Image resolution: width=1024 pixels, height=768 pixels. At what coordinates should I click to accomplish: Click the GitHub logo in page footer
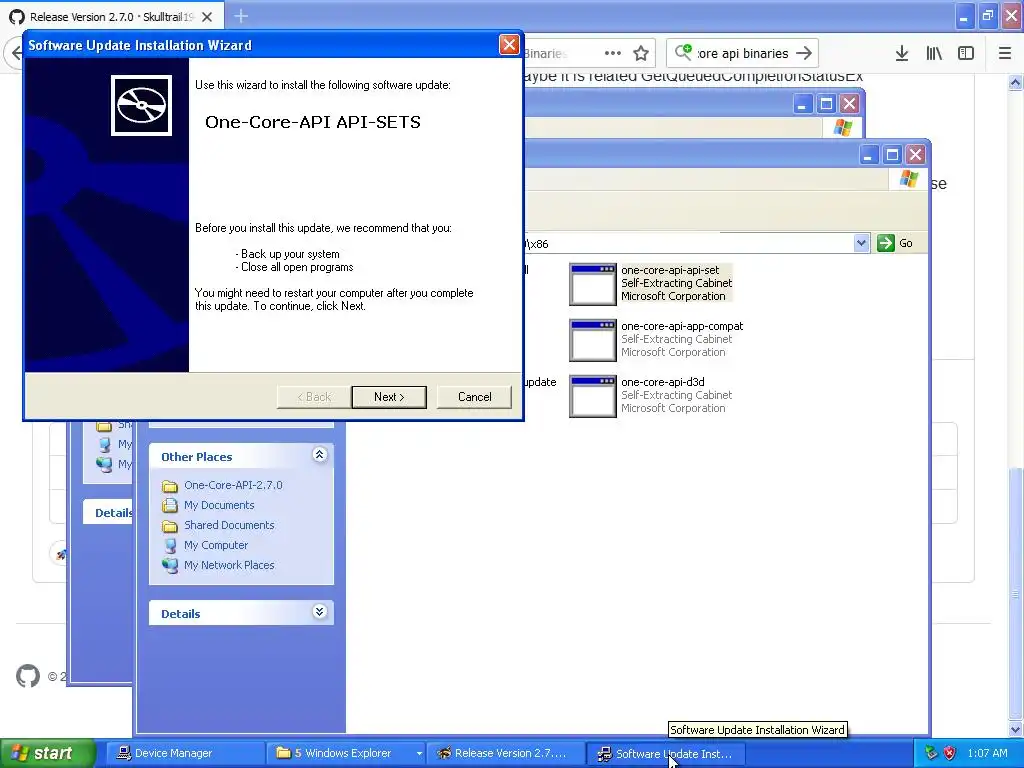point(27,676)
